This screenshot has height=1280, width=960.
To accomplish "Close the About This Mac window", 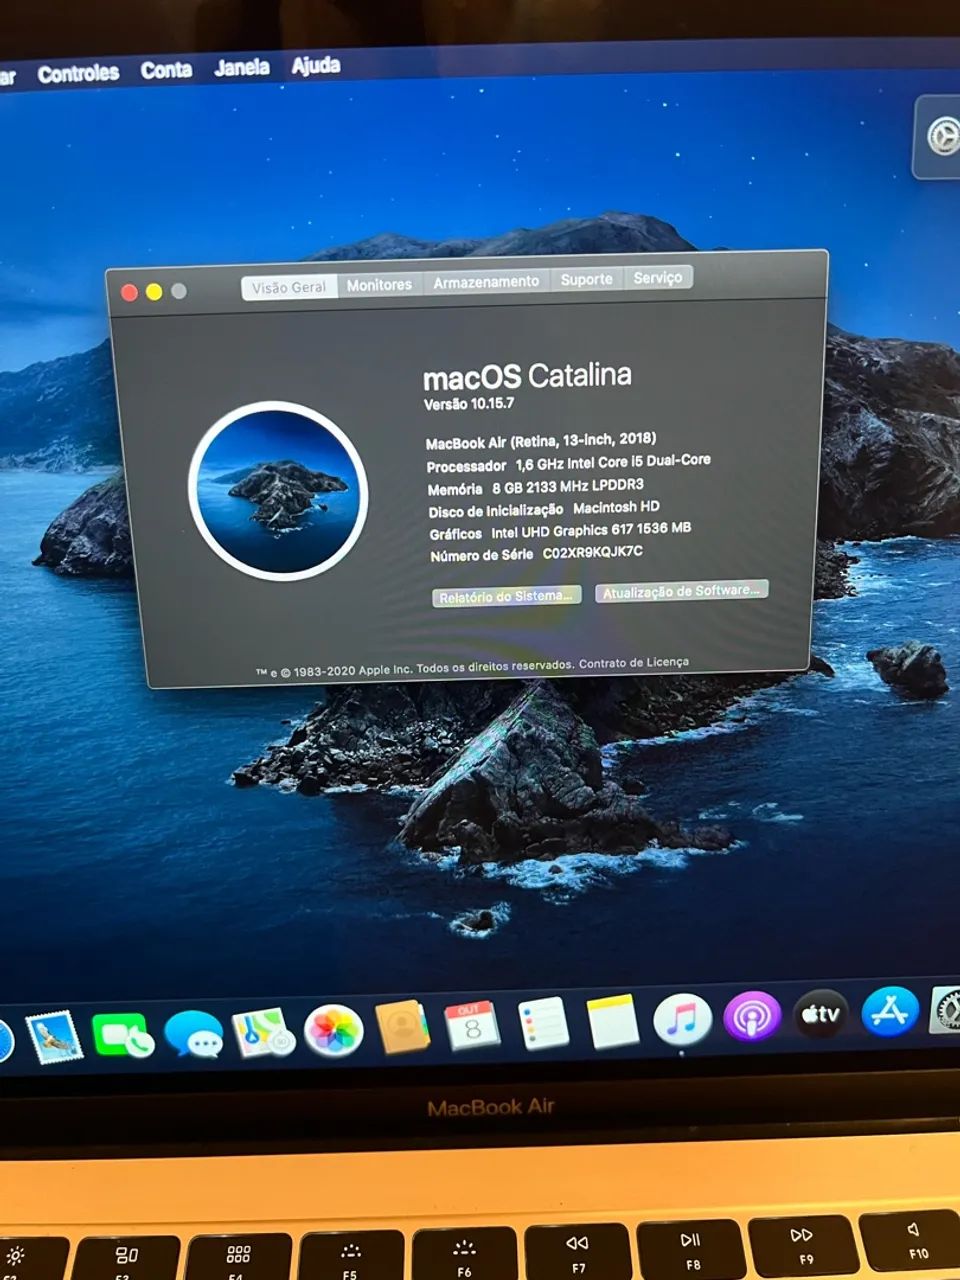I will (x=129, y=292).
